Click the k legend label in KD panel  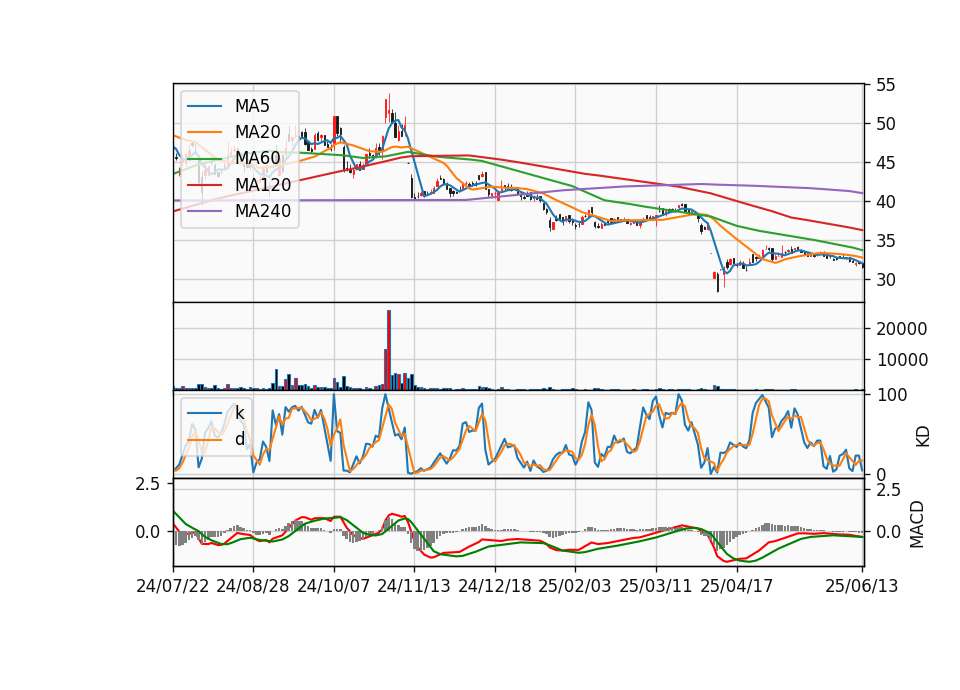pos(239,413)
